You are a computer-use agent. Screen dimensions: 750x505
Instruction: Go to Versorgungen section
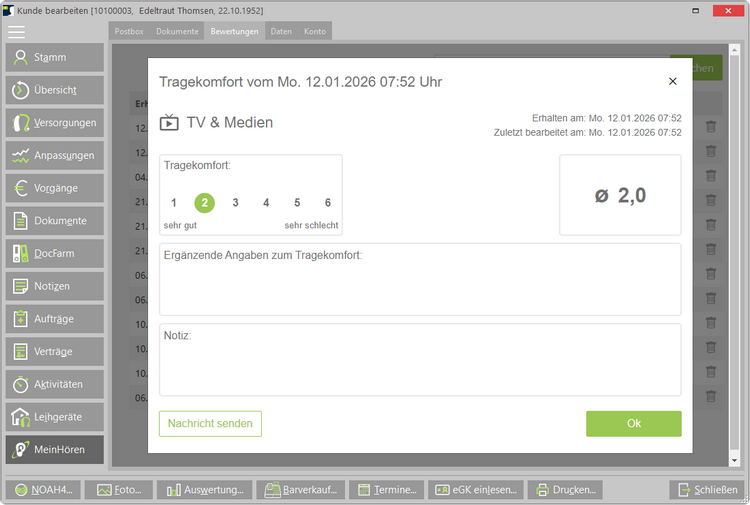pyautogui.click(x=55, y=123)
